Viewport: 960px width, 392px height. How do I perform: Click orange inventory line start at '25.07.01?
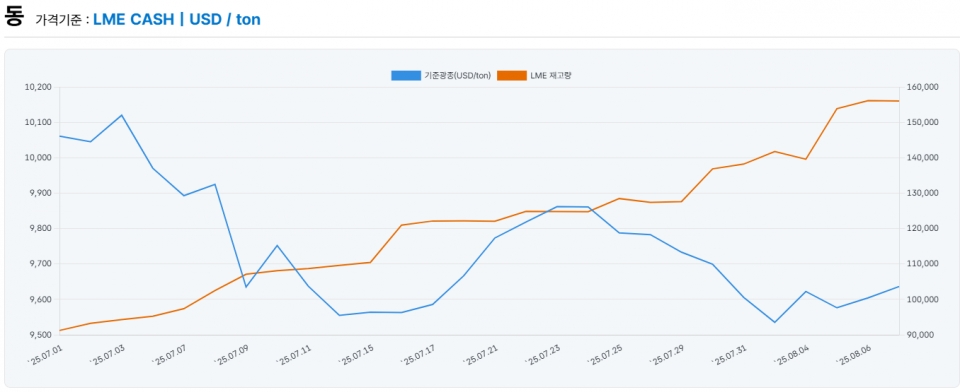pyautogui.click(x=60, y=331)
